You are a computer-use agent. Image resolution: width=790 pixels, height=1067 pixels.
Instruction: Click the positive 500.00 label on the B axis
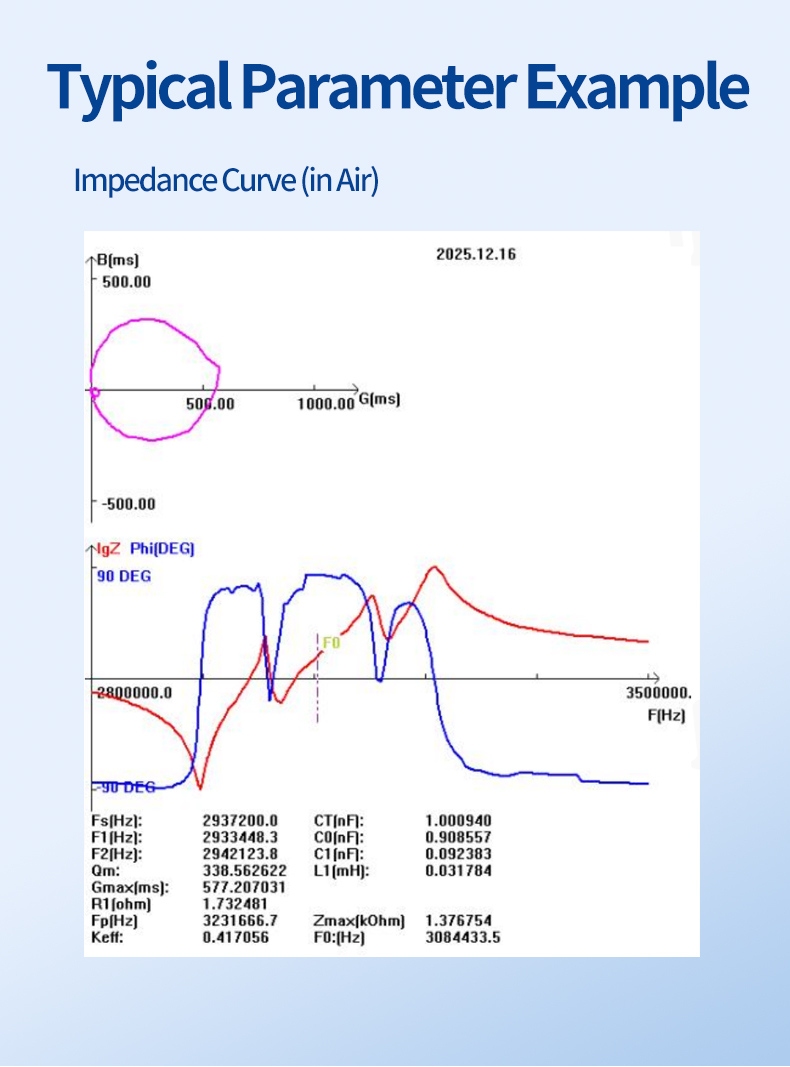coord(127,282)
